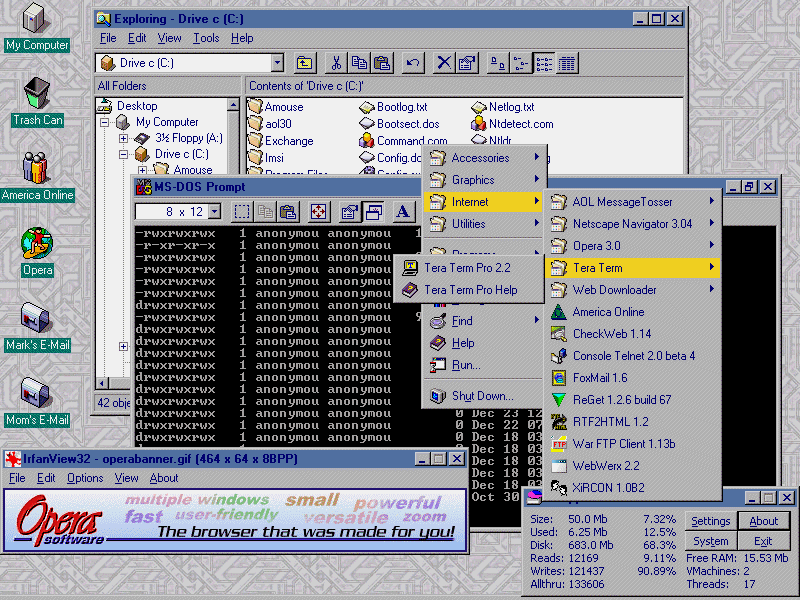Switch Explorer to List view
800x600 pixels.
tap(543, 63)
